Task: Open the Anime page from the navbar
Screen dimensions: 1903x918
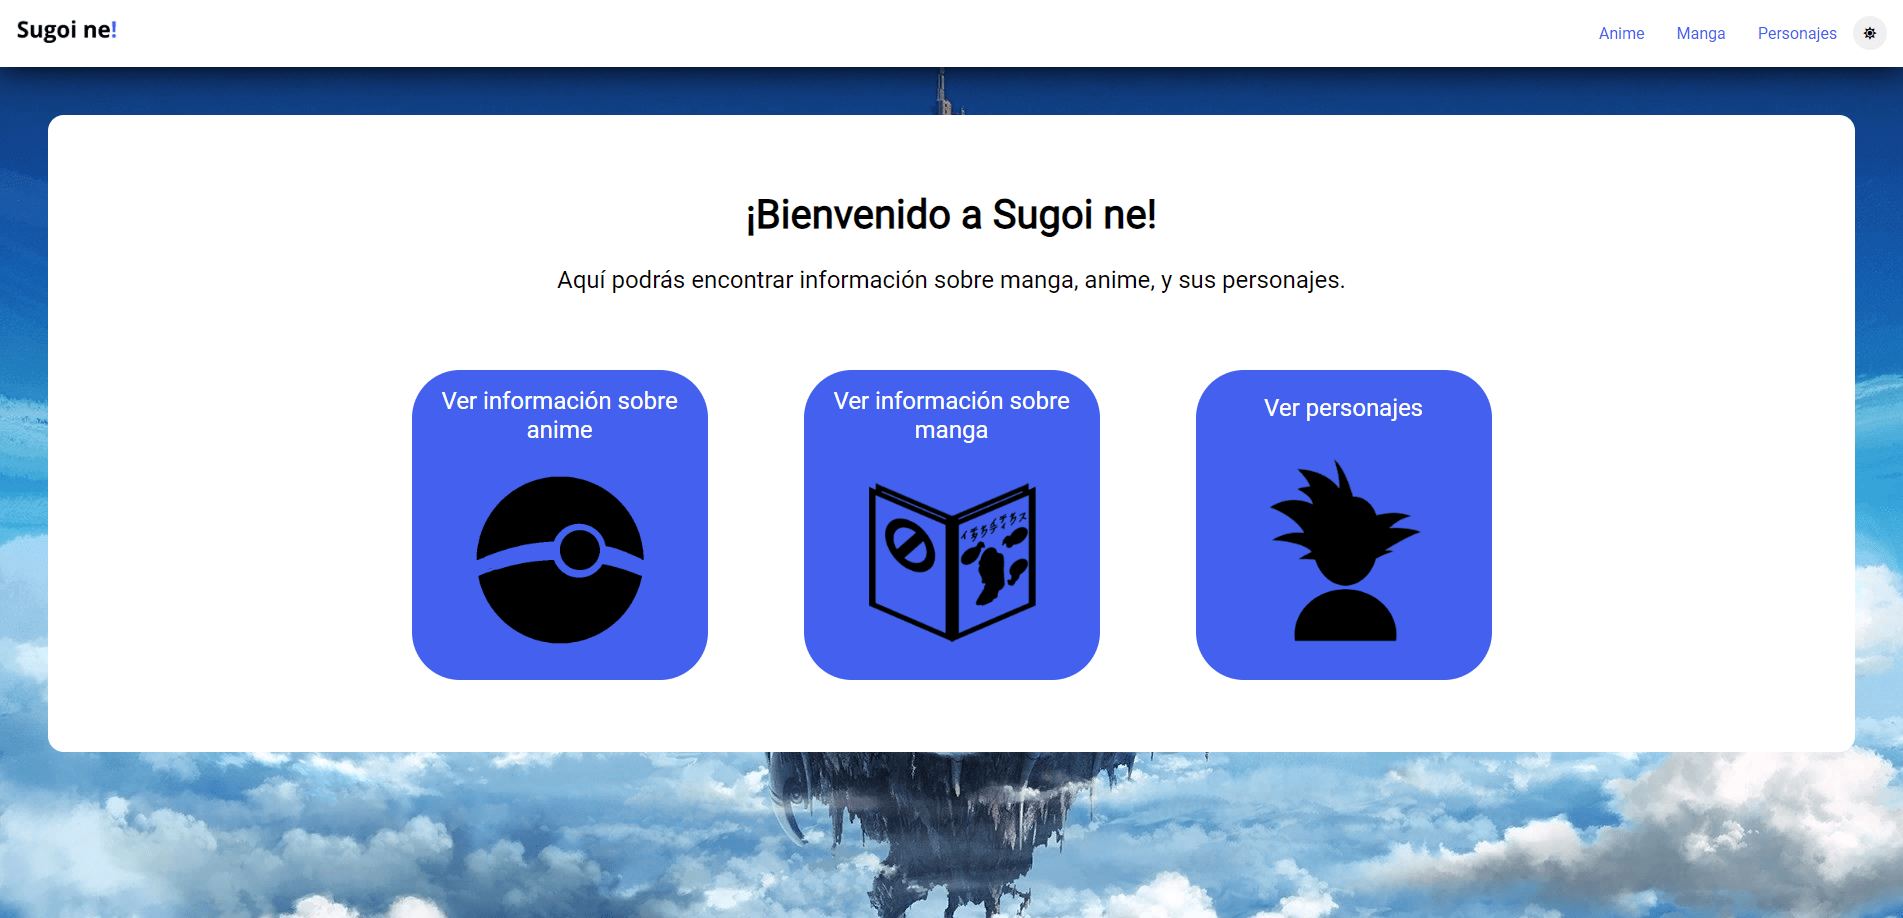Action: click(1621, 33)
